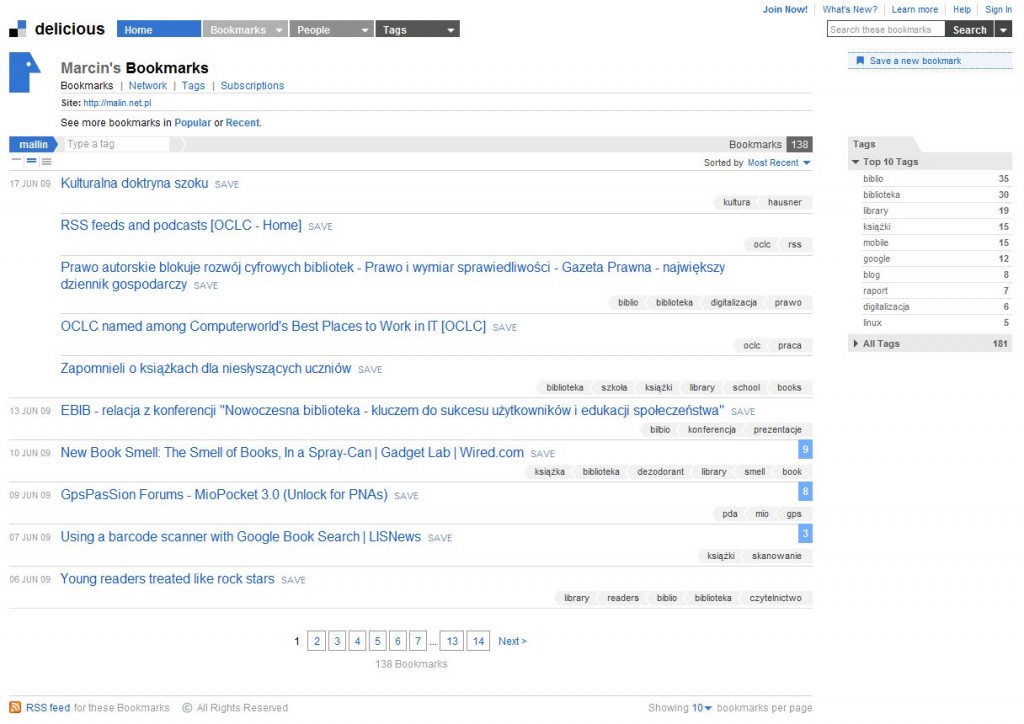Click the 3 saves count badge for barcode scanner
This screenshot has height=724, width=1024.
[x=805, y=533]
